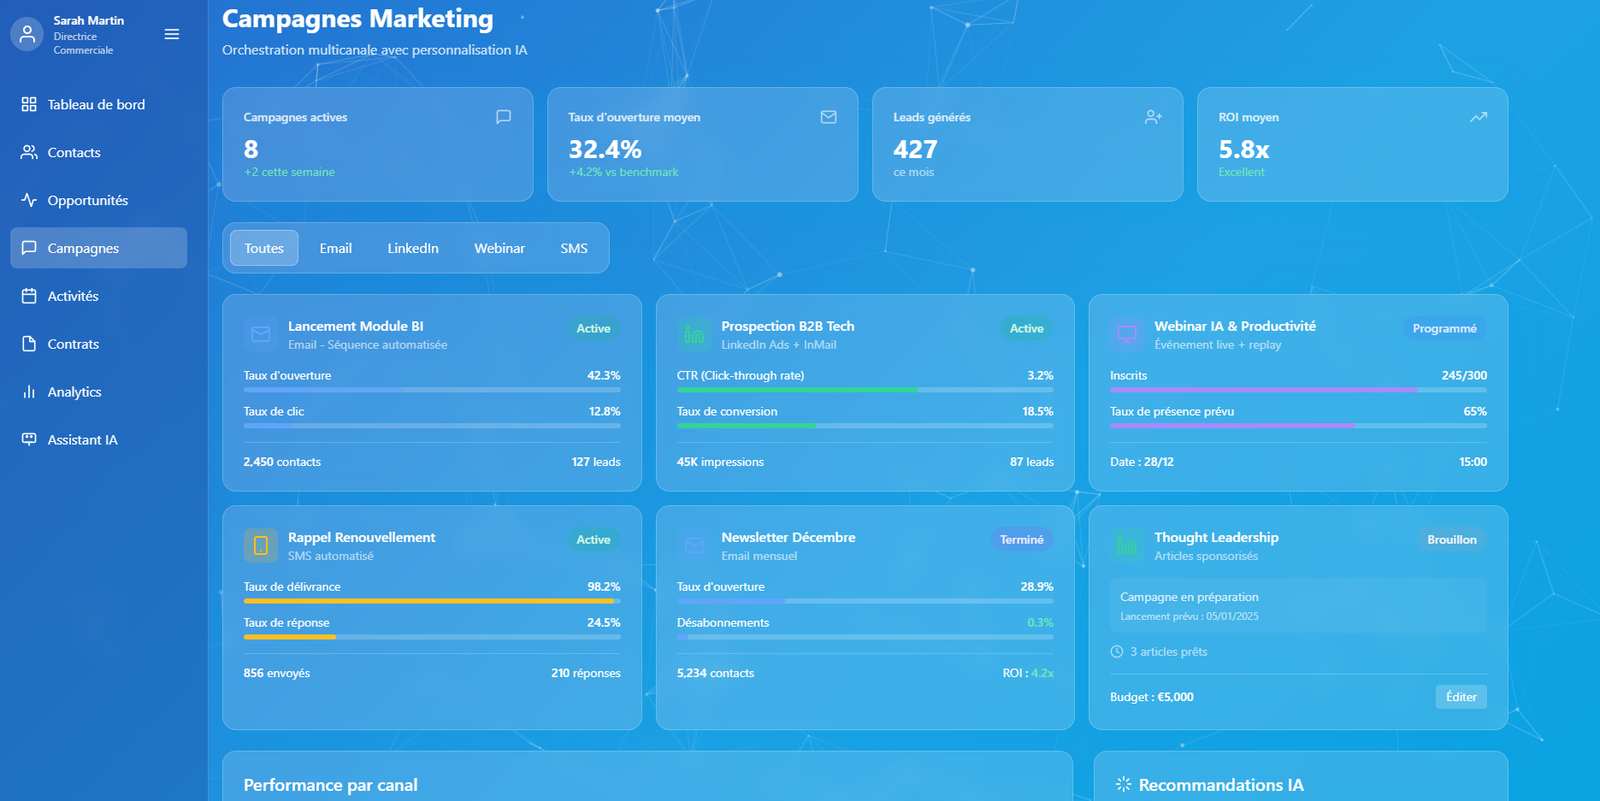Click the monitor icon on Webinar IA card
Image resolution: width=1600 pixels, height=801 pixels.
tap(1127, 335)
